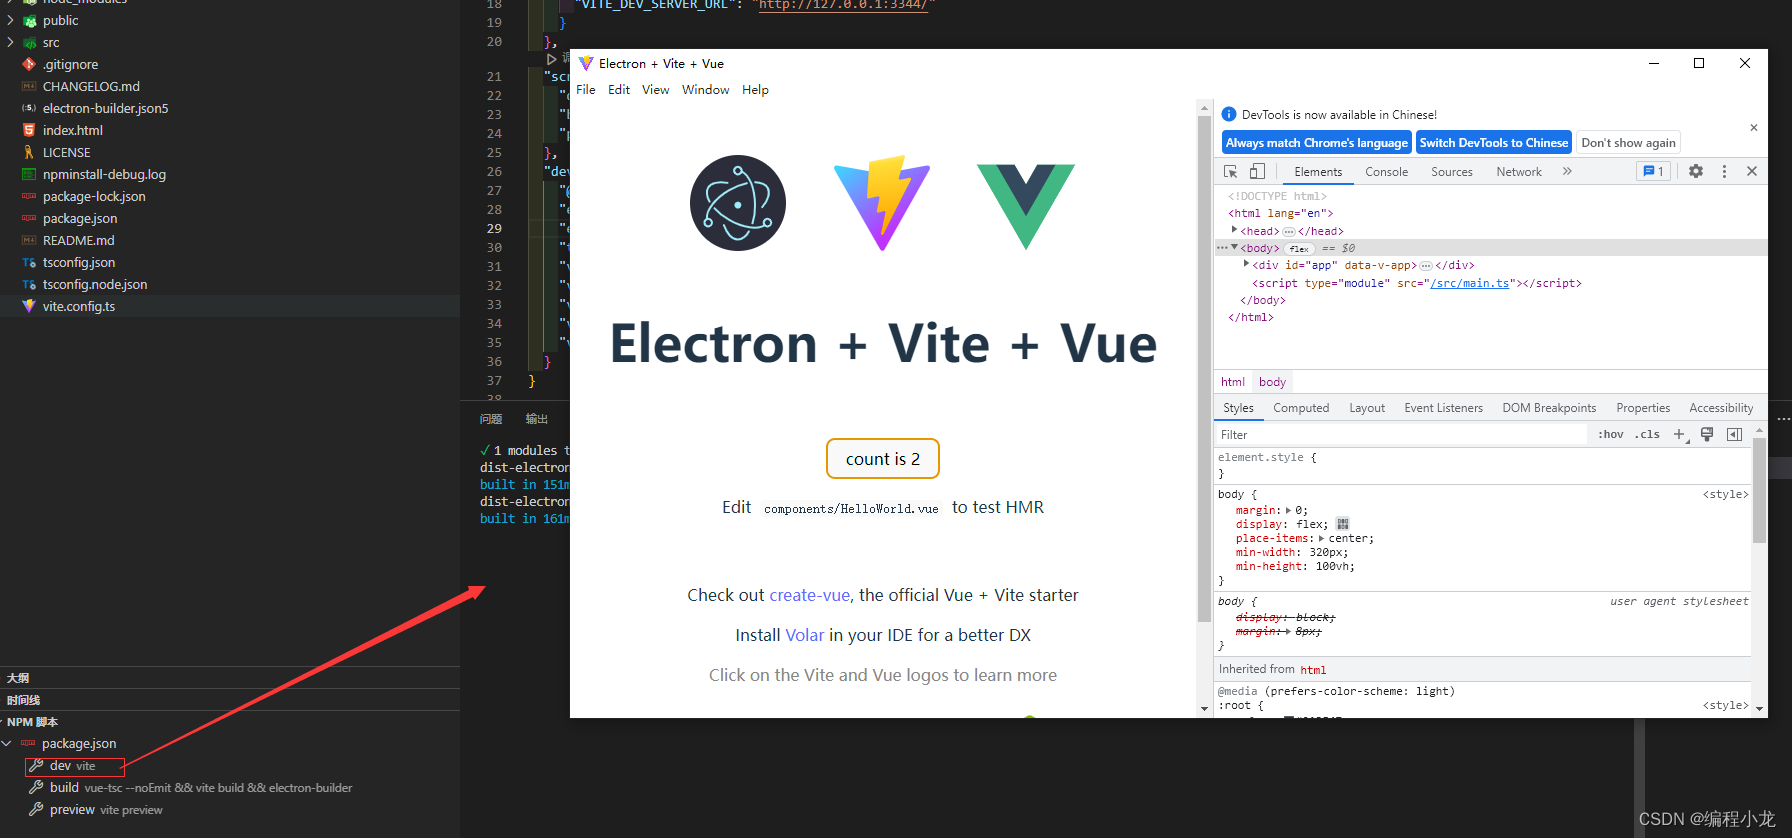The width and height of the screenshot is (1792, 838).
Task: Expand the margin shorthand property triangle
Action: point(1288,511)
